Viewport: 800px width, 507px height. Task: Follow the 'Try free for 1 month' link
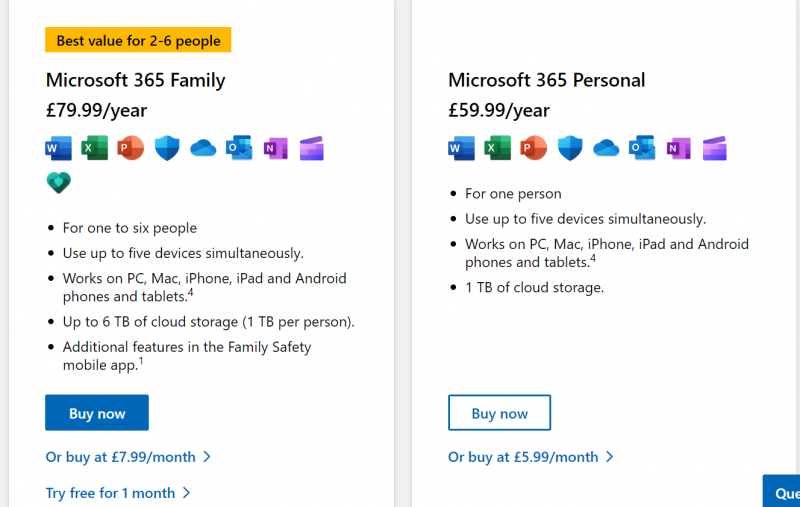click(110, 493)
